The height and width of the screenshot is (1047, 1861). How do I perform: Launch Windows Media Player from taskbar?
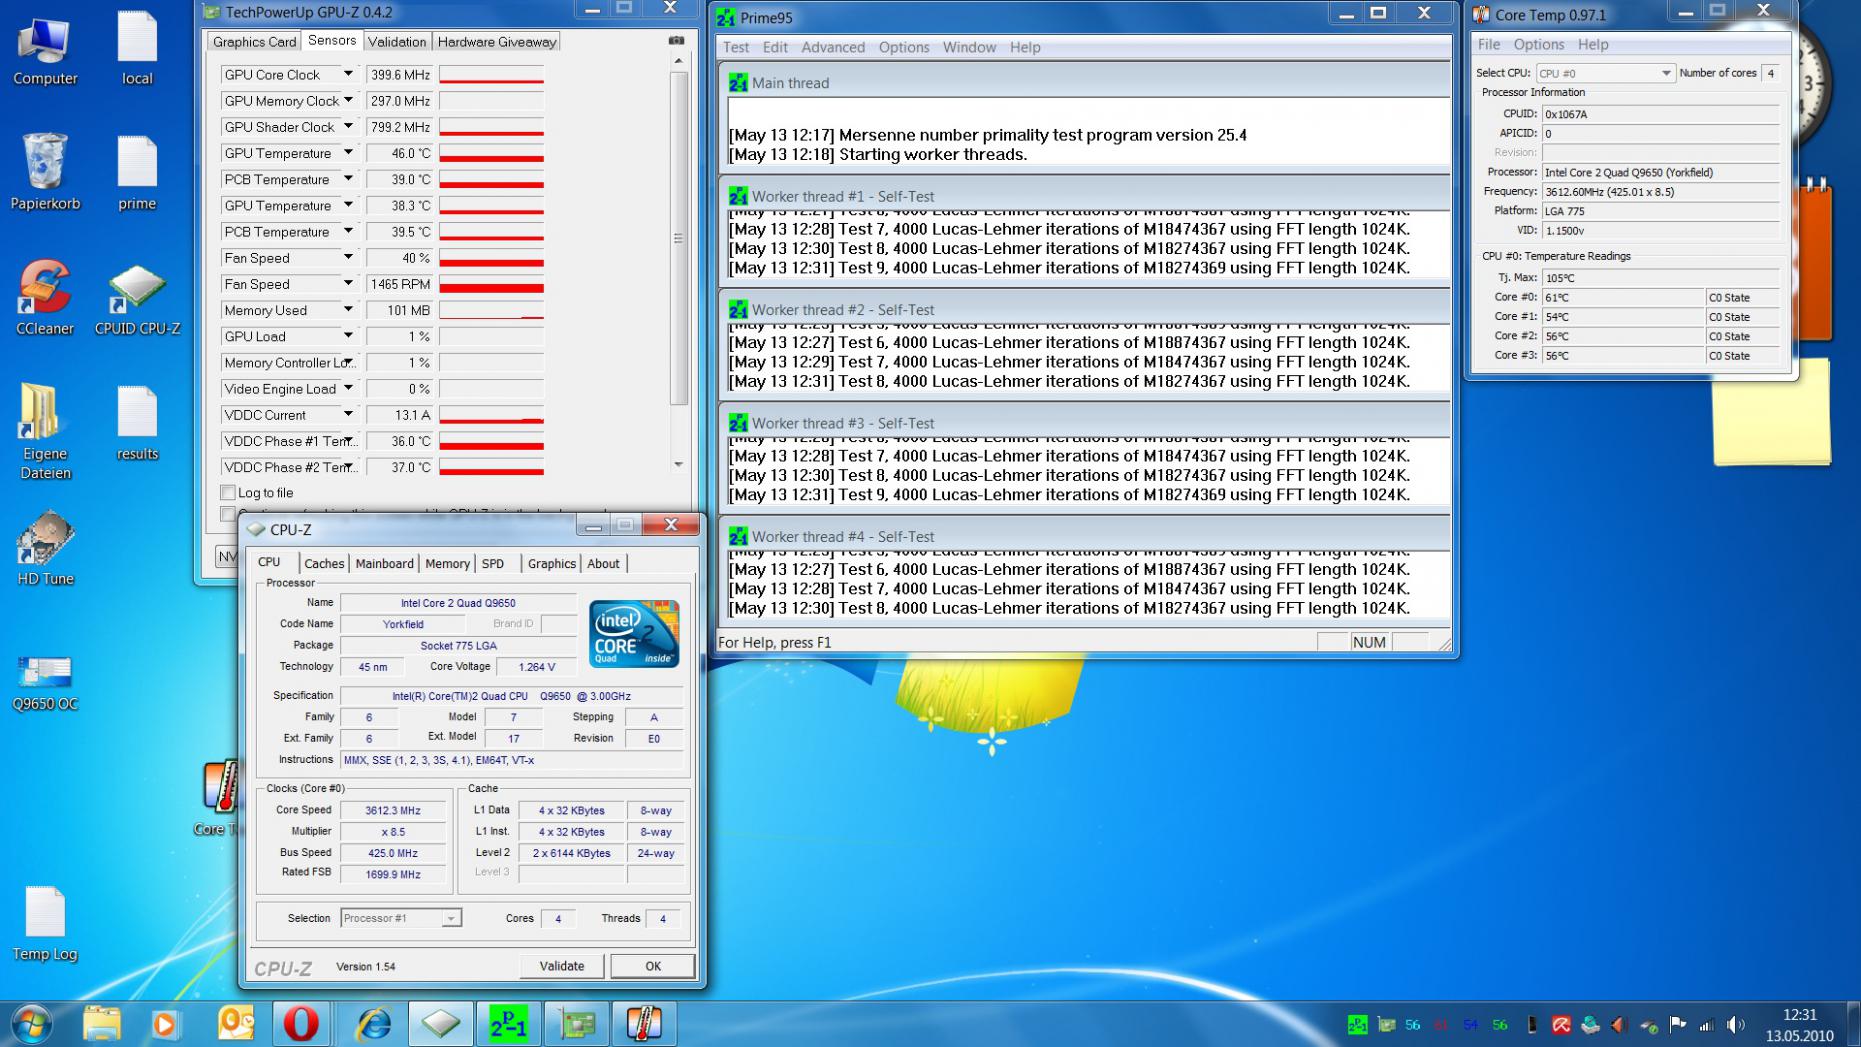coord(165,1024)
